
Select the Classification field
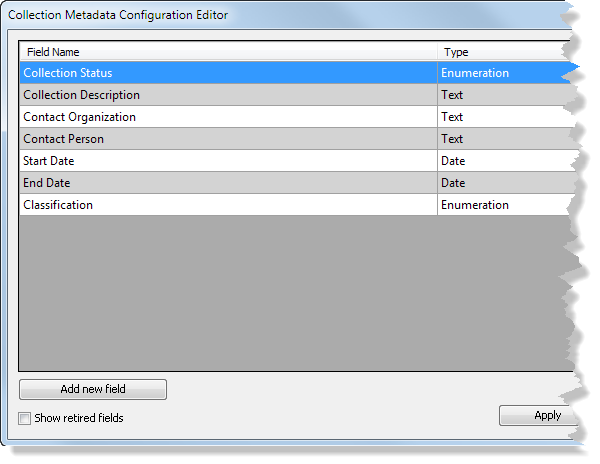click(x=228, y=205)
